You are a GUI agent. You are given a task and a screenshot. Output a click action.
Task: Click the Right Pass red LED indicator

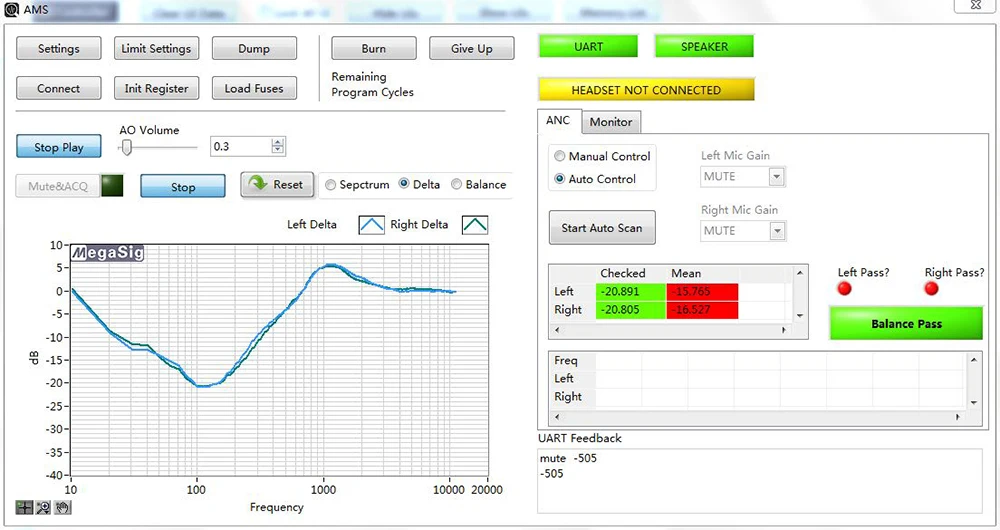point(931,289)
